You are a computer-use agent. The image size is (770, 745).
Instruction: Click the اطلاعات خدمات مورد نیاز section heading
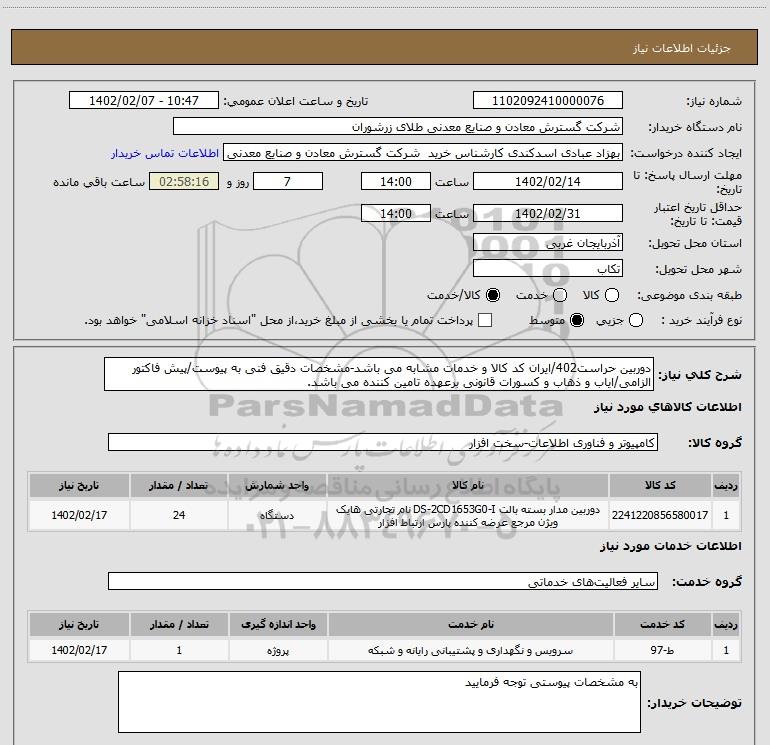tap(670, 546)
